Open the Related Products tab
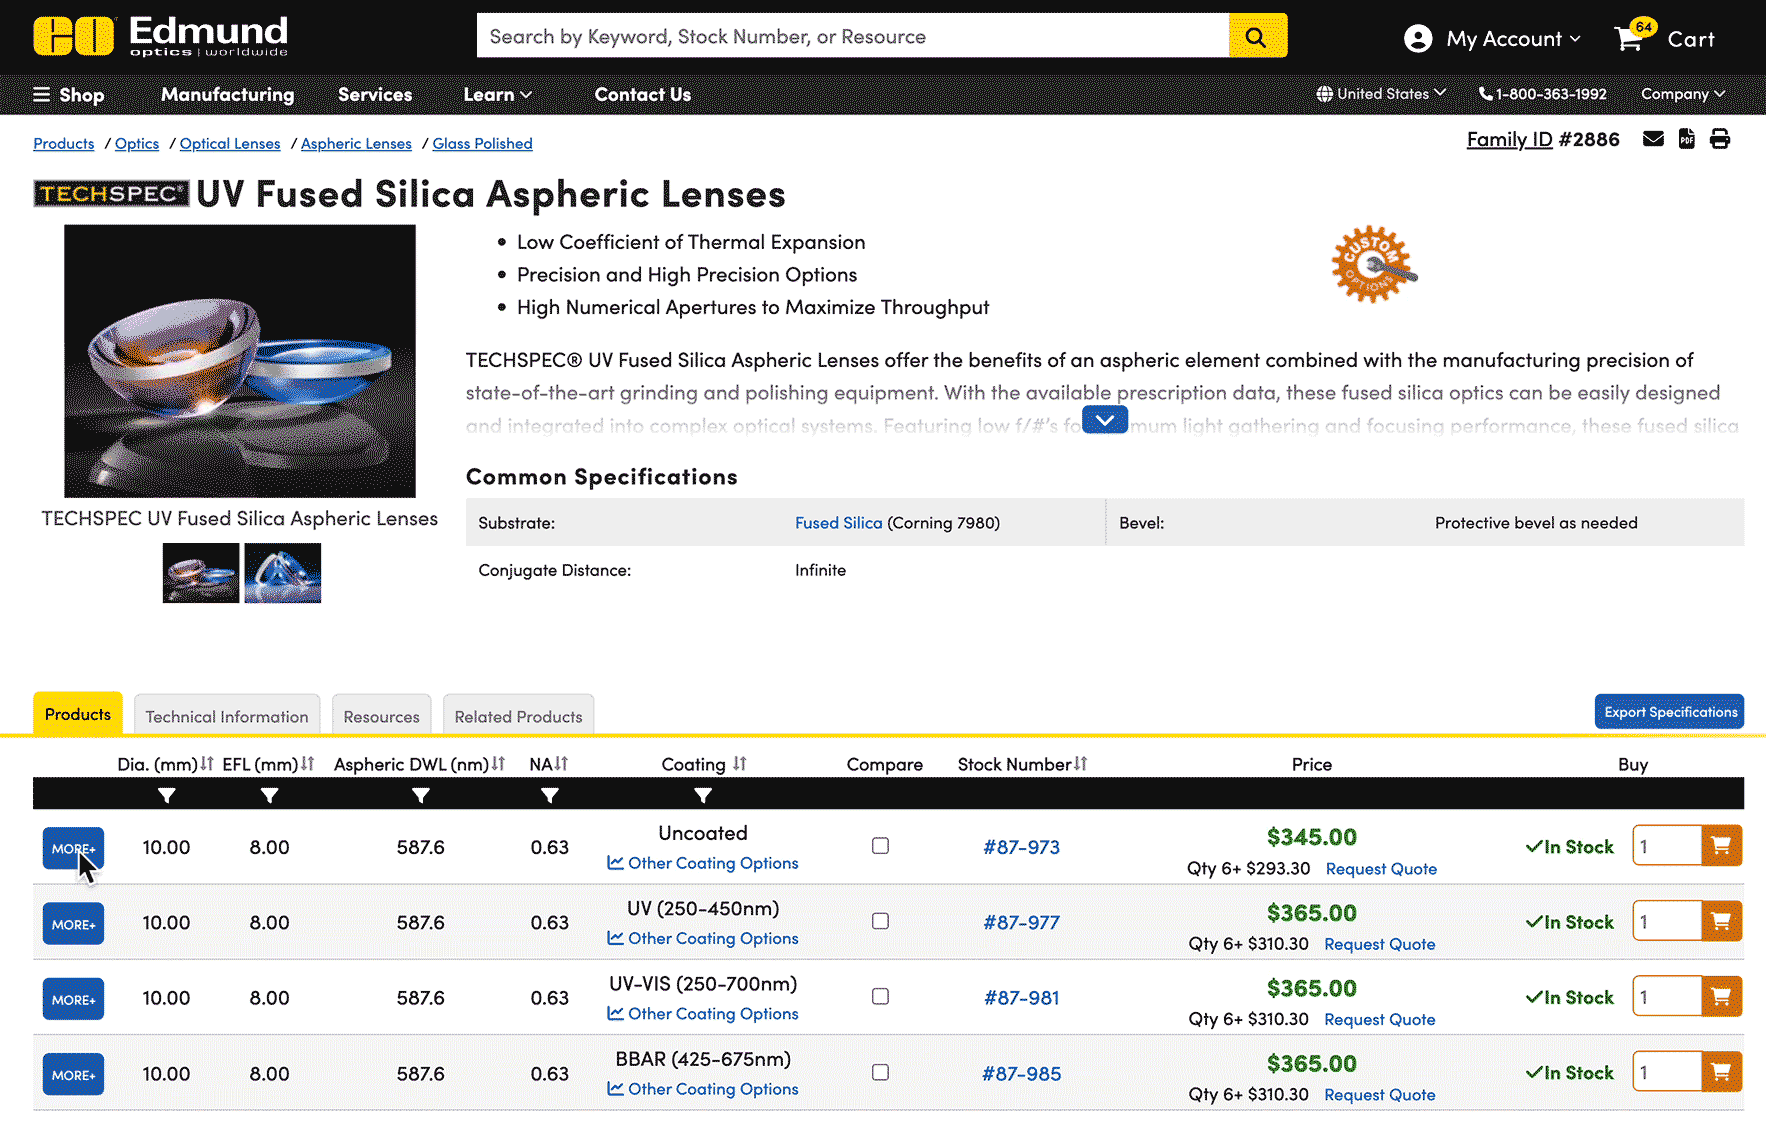Image resolution: width=1766 pixels, height=1122 pixels. [x=518, y=716]
